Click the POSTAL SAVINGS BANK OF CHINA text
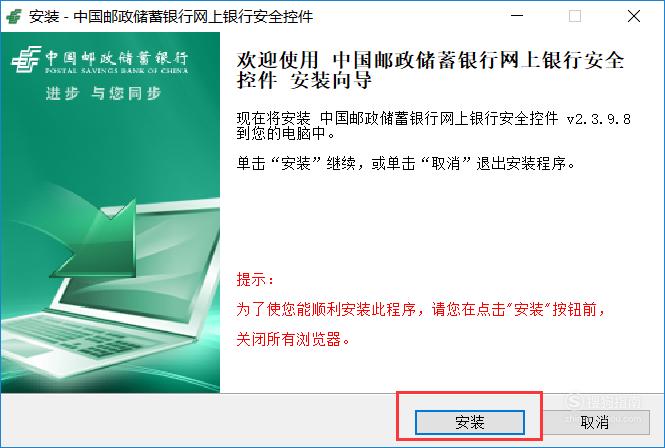Viewport: 665px width, 448px height. click(116, 70)
